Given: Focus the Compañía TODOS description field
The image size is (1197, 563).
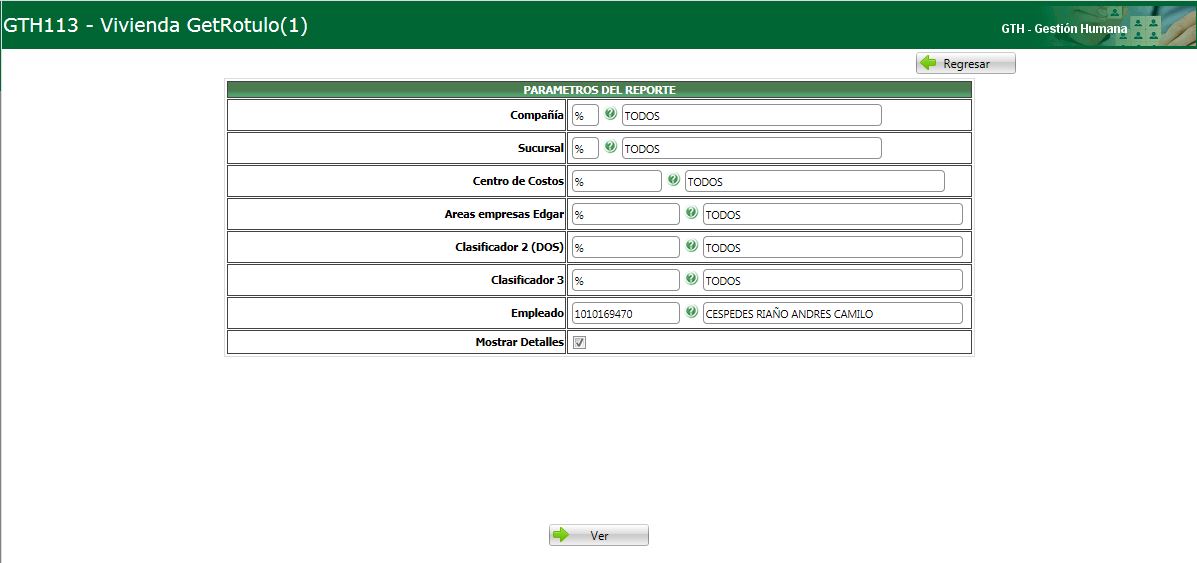Looking at the screenshot, I should click(752, 115).
